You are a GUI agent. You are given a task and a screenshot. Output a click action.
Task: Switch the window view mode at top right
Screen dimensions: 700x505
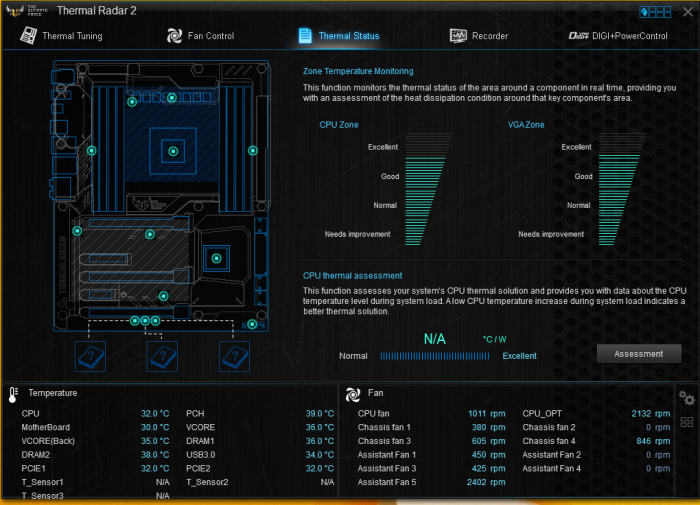point(655,12)
